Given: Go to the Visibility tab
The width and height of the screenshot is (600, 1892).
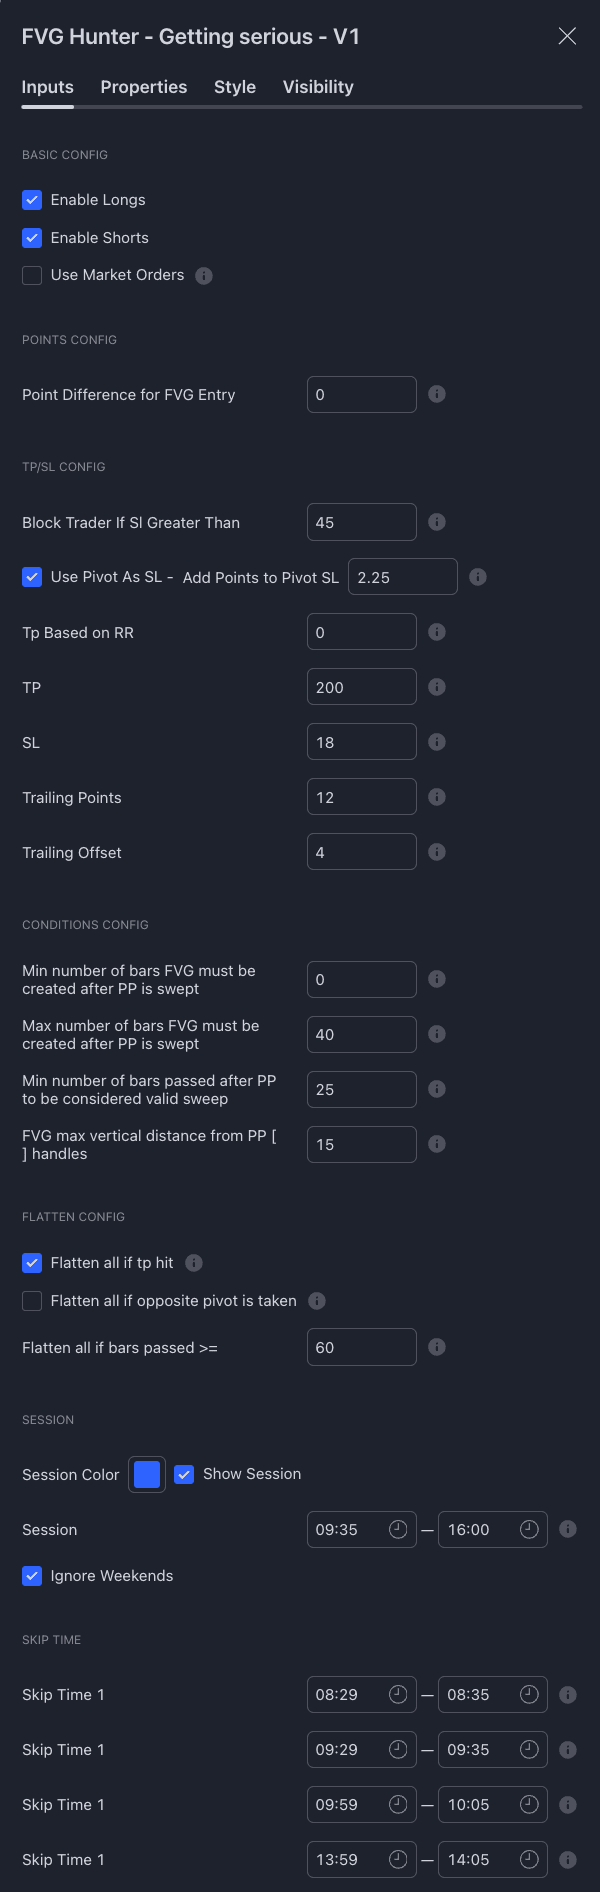Looking at the screenshot, I should click(x=318, y=87).
